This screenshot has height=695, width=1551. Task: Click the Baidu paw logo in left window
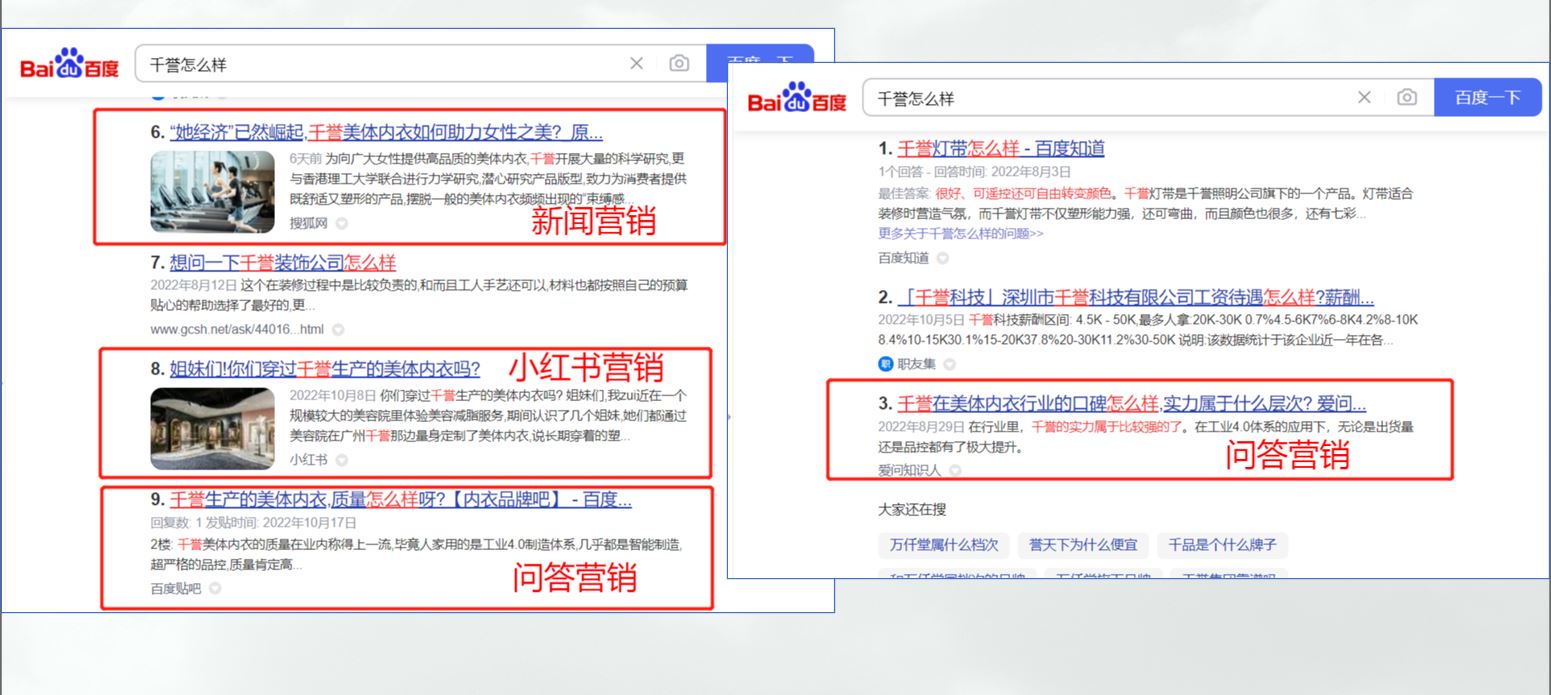[69, 65]
